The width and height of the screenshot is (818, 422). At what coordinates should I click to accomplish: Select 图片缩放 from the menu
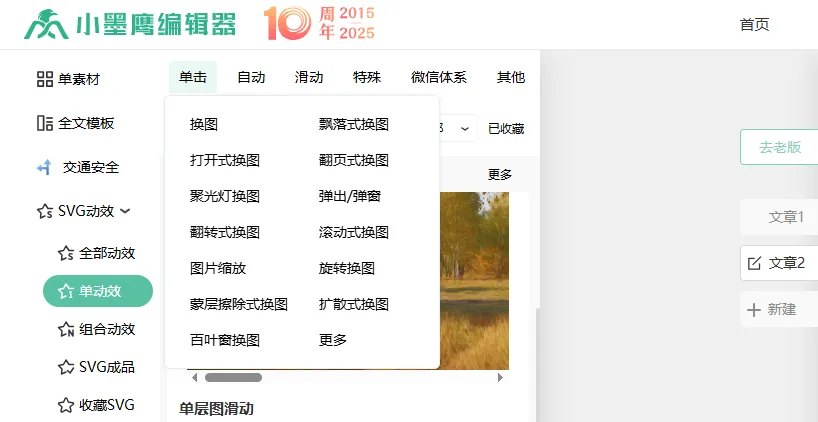tap(218, 268)
